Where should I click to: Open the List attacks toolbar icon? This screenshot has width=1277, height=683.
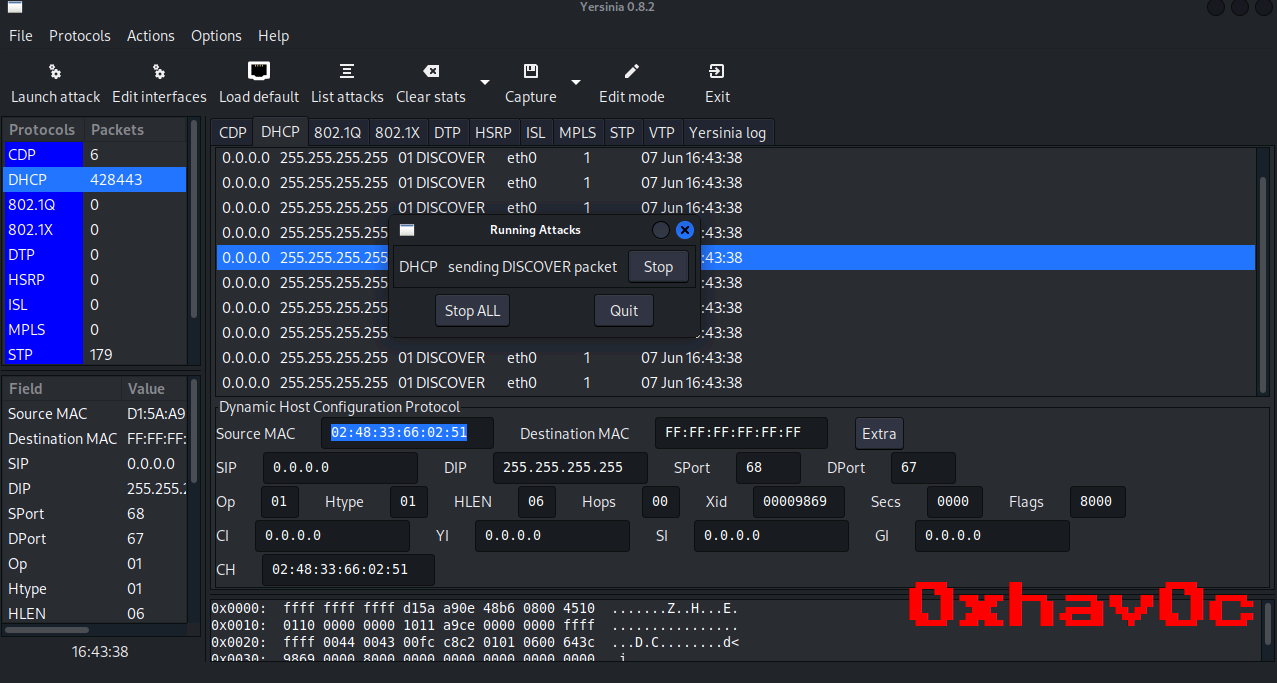[x=347, y=72]
